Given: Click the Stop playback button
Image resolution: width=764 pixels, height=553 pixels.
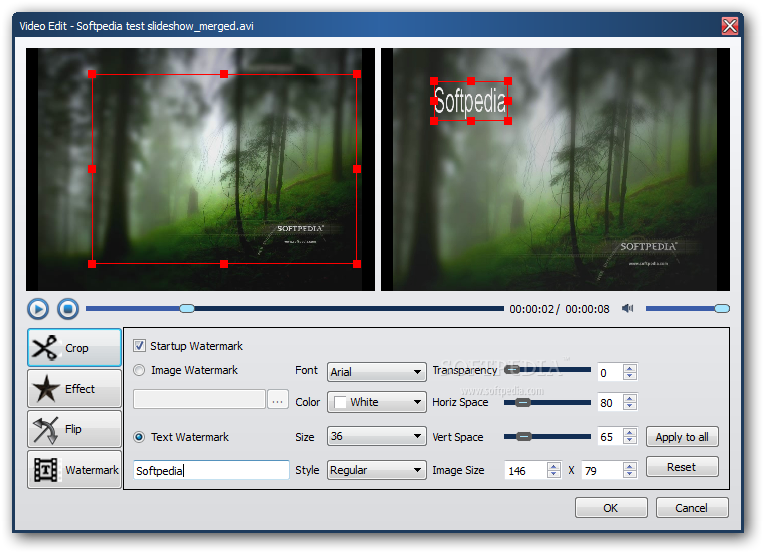Looking at the screenshot, I should point(68,309).
